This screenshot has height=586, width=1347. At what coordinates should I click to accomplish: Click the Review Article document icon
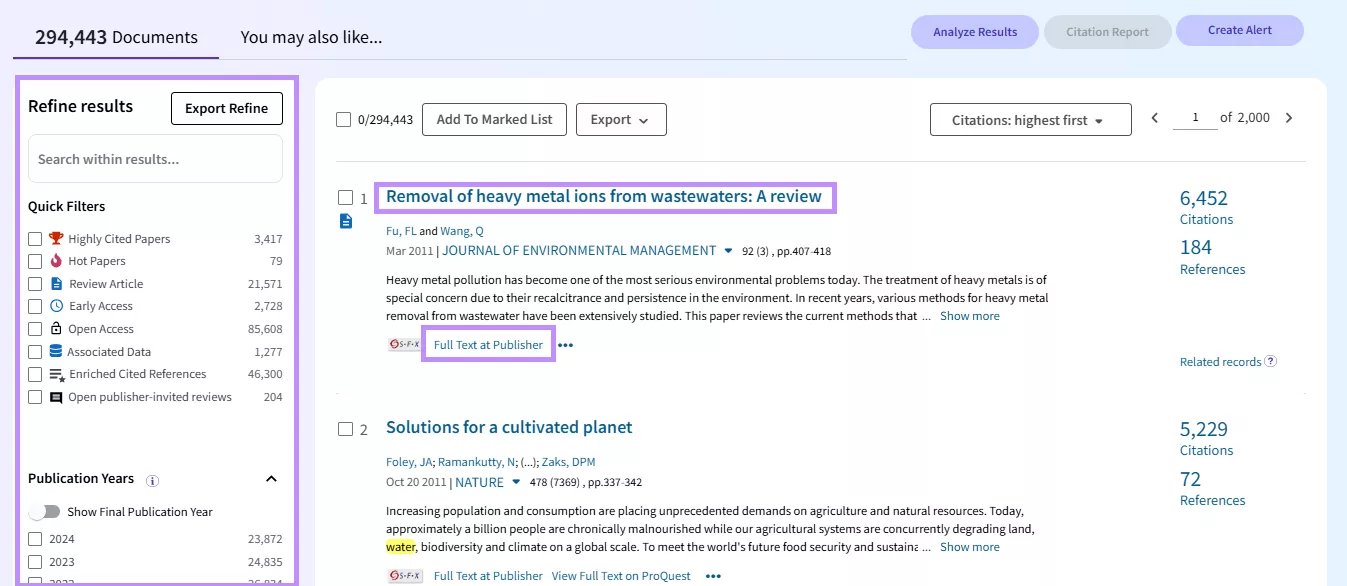point(56,283)
